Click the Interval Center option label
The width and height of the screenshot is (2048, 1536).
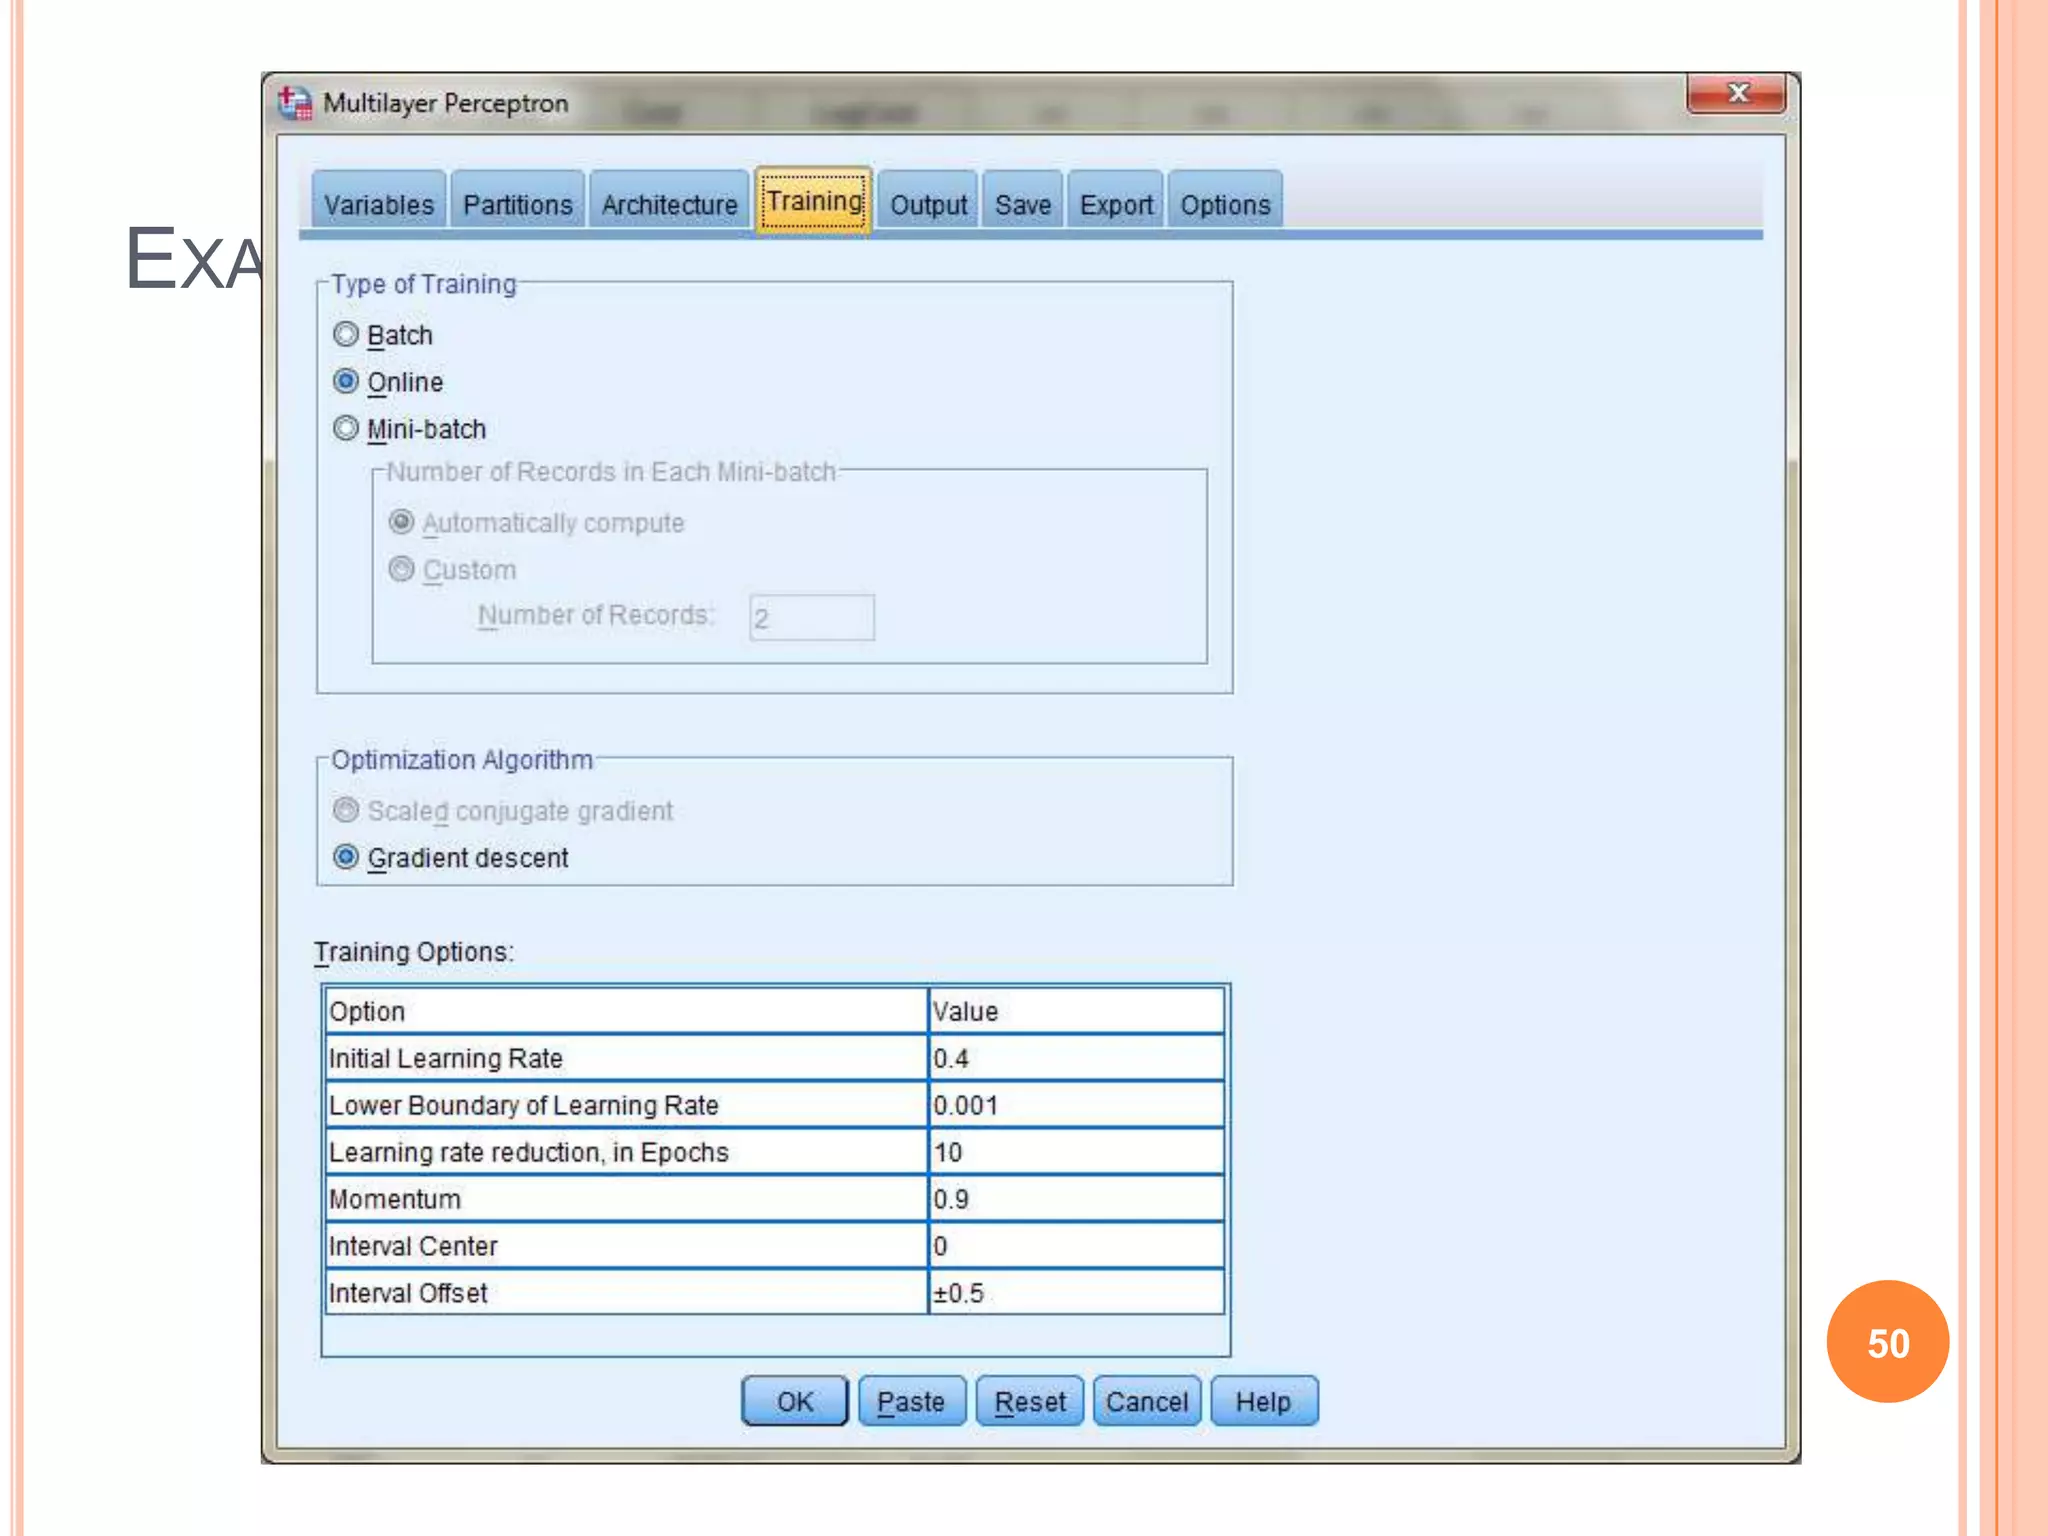point(626,1246)
